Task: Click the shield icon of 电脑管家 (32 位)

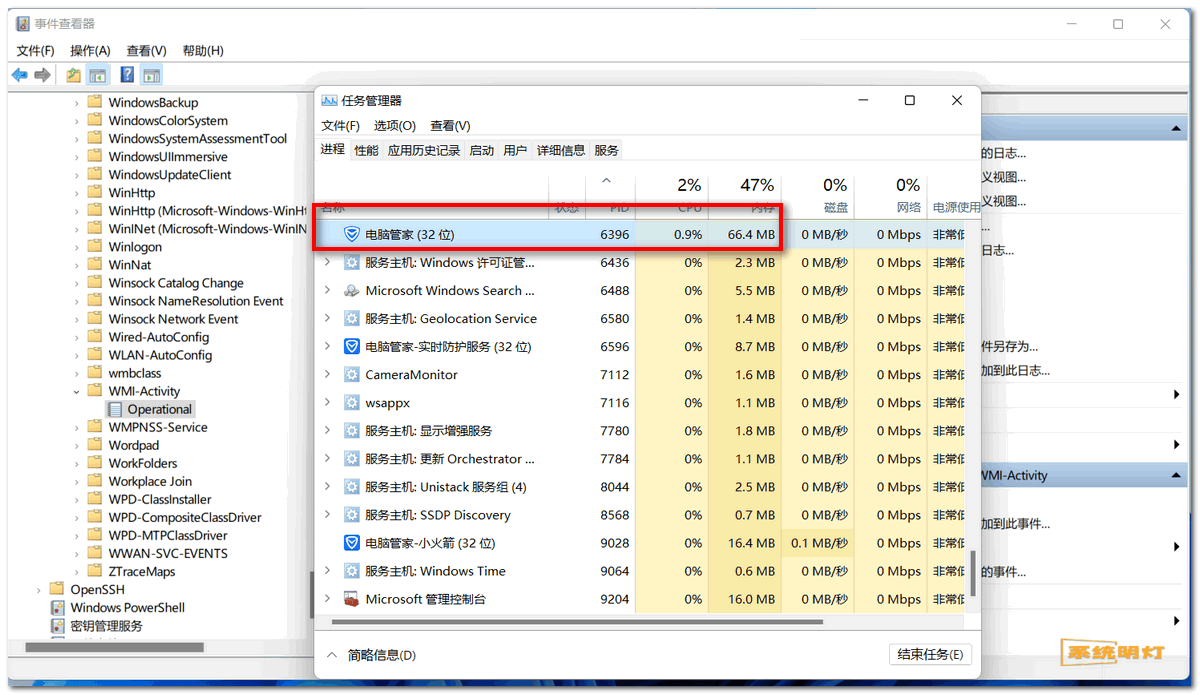Action: (x=351, y=234)
